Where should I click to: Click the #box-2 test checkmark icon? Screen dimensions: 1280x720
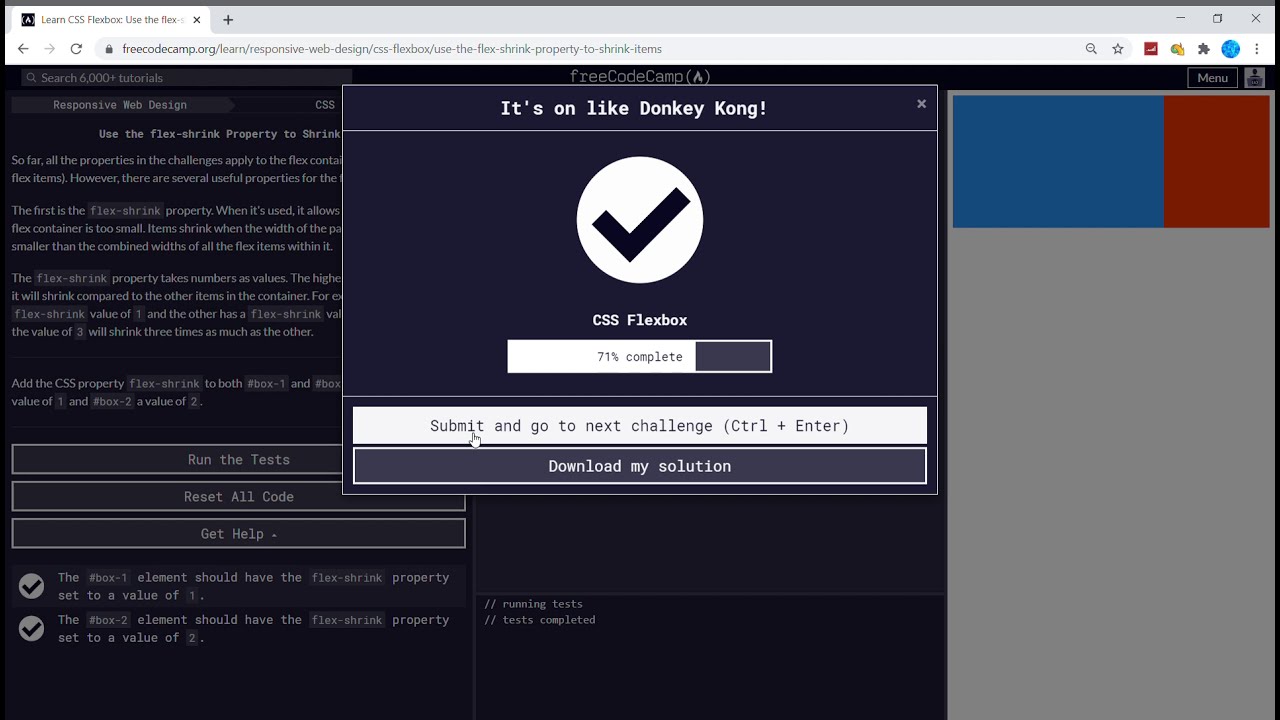[32, 628]
